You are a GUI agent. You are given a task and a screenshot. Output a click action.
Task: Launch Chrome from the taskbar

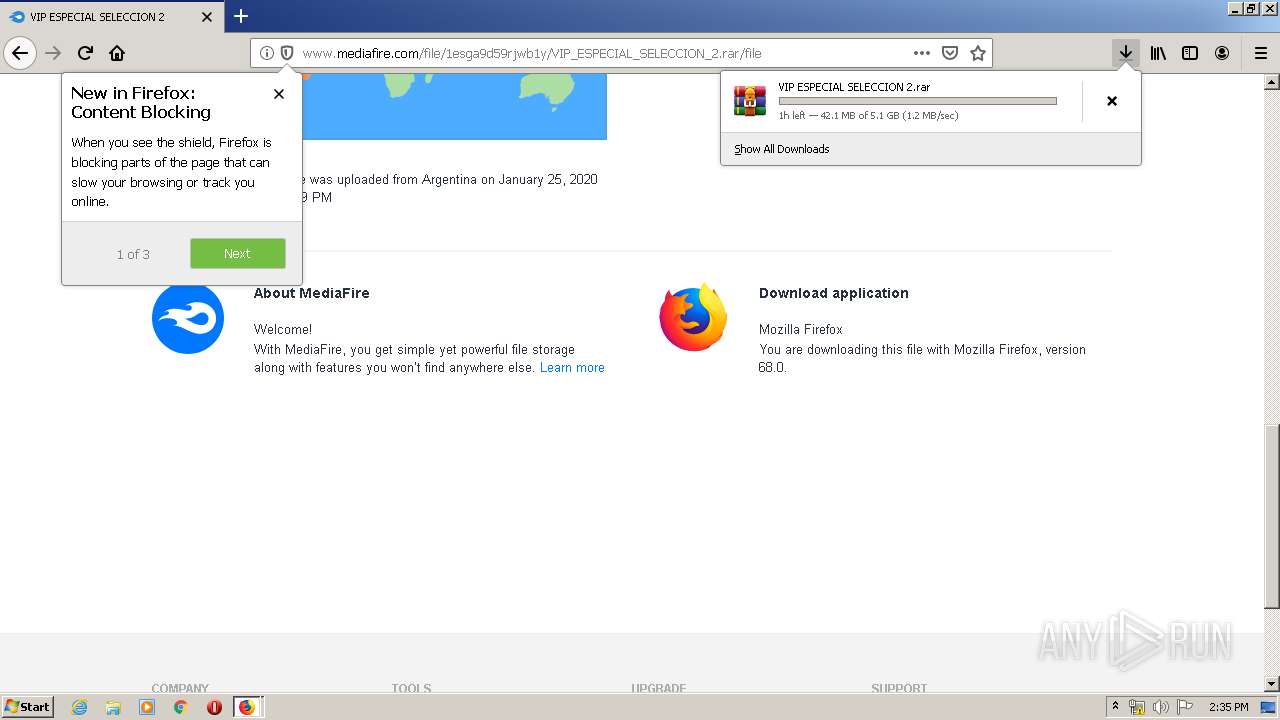(x=180, y=707)
